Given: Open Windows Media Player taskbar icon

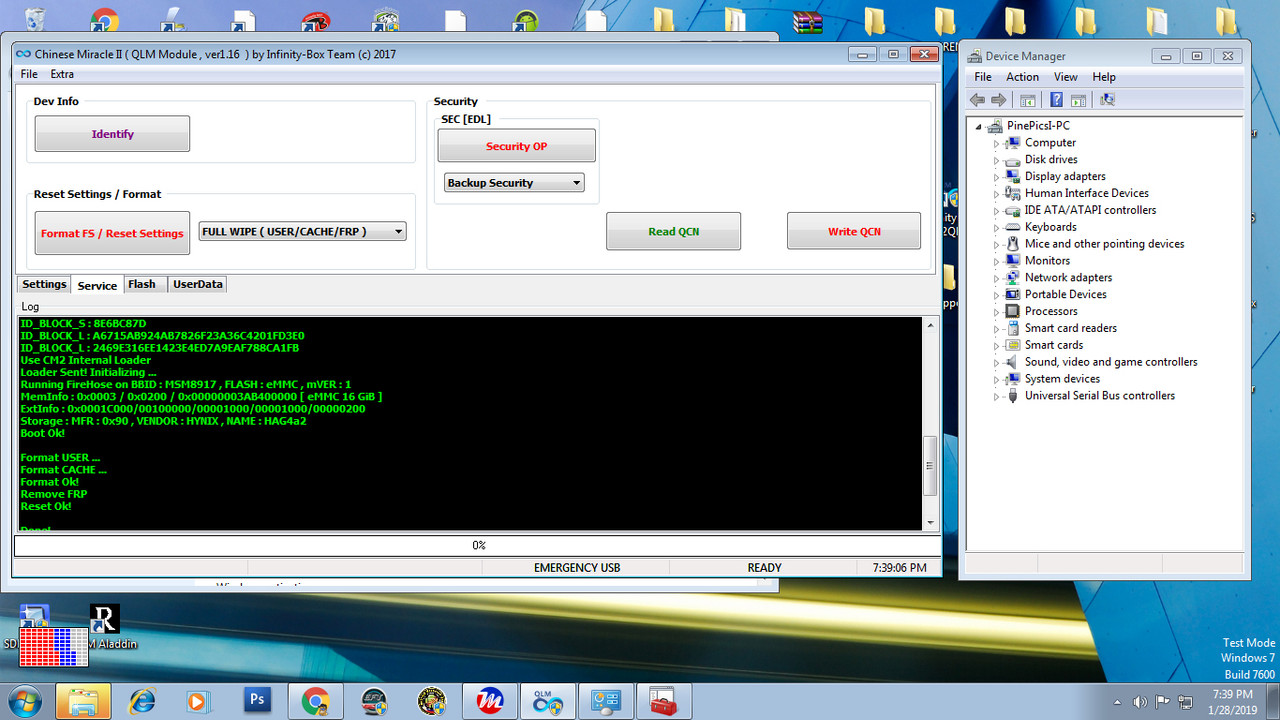Looking at the screenshot, I should (x=199, y=701).
